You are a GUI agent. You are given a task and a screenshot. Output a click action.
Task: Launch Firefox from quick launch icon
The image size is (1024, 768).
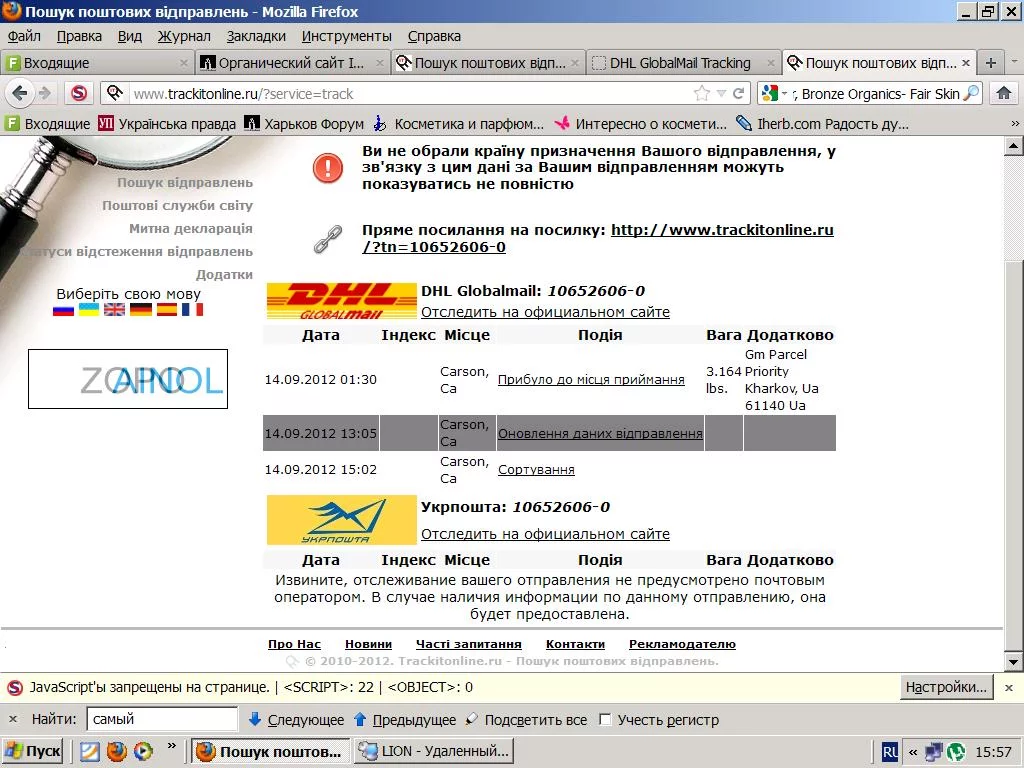(x=117, y=752)
